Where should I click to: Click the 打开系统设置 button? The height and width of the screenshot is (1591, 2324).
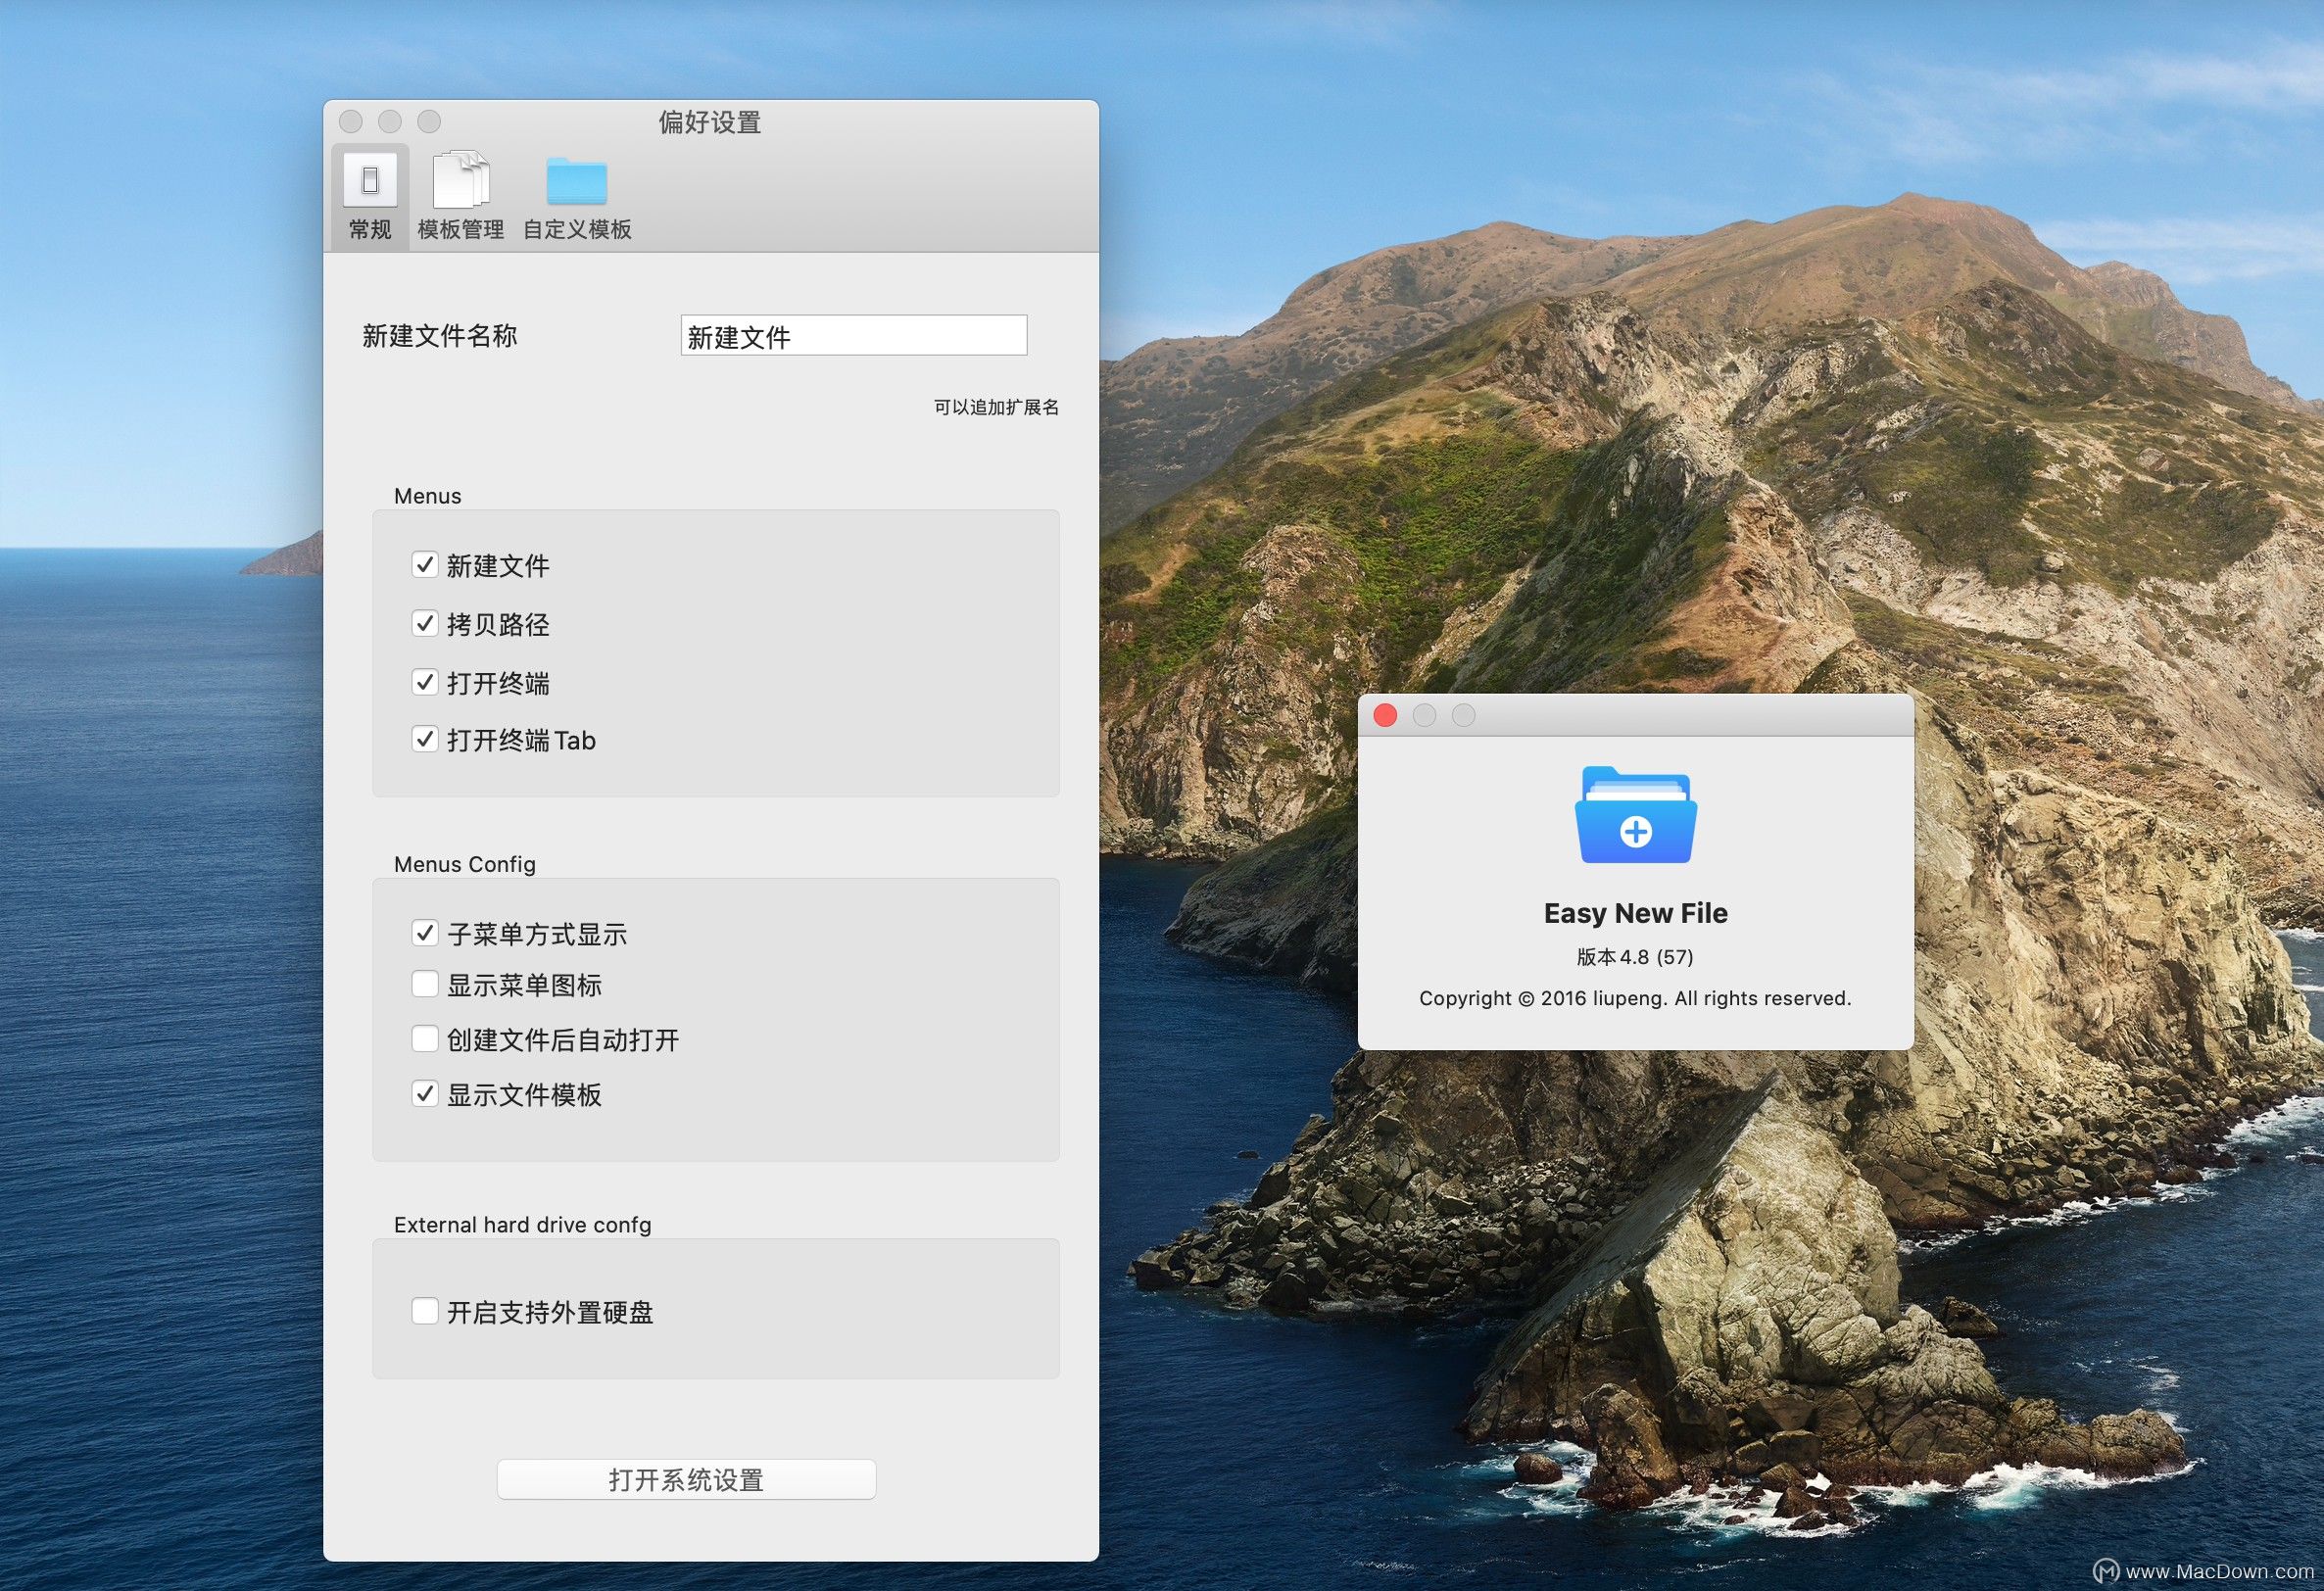686,1479
